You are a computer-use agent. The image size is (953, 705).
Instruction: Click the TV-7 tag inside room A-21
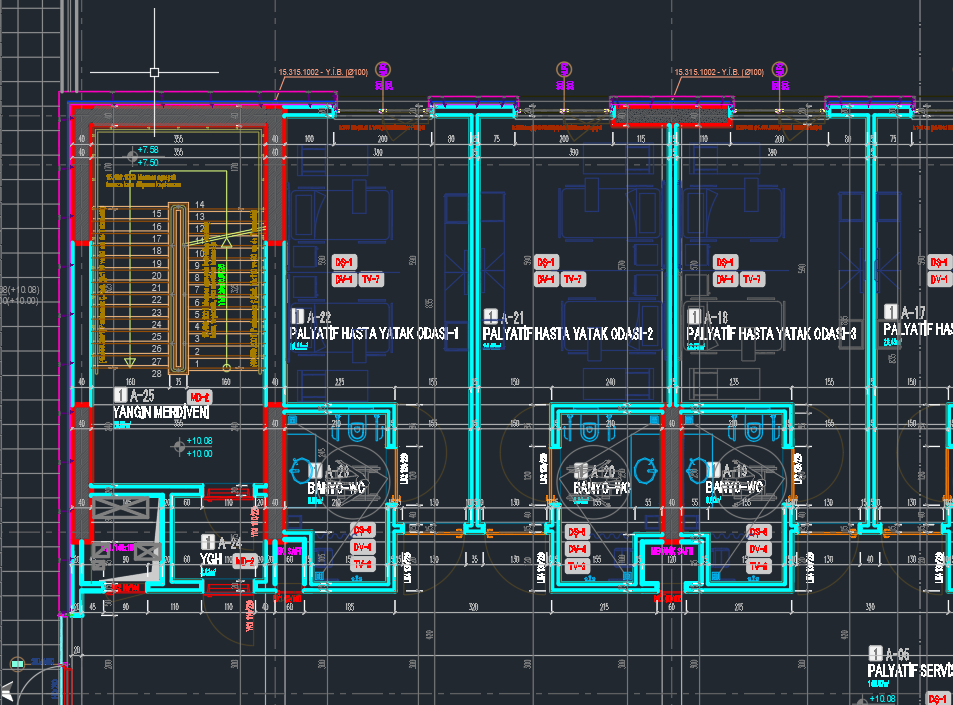(573, 279)
